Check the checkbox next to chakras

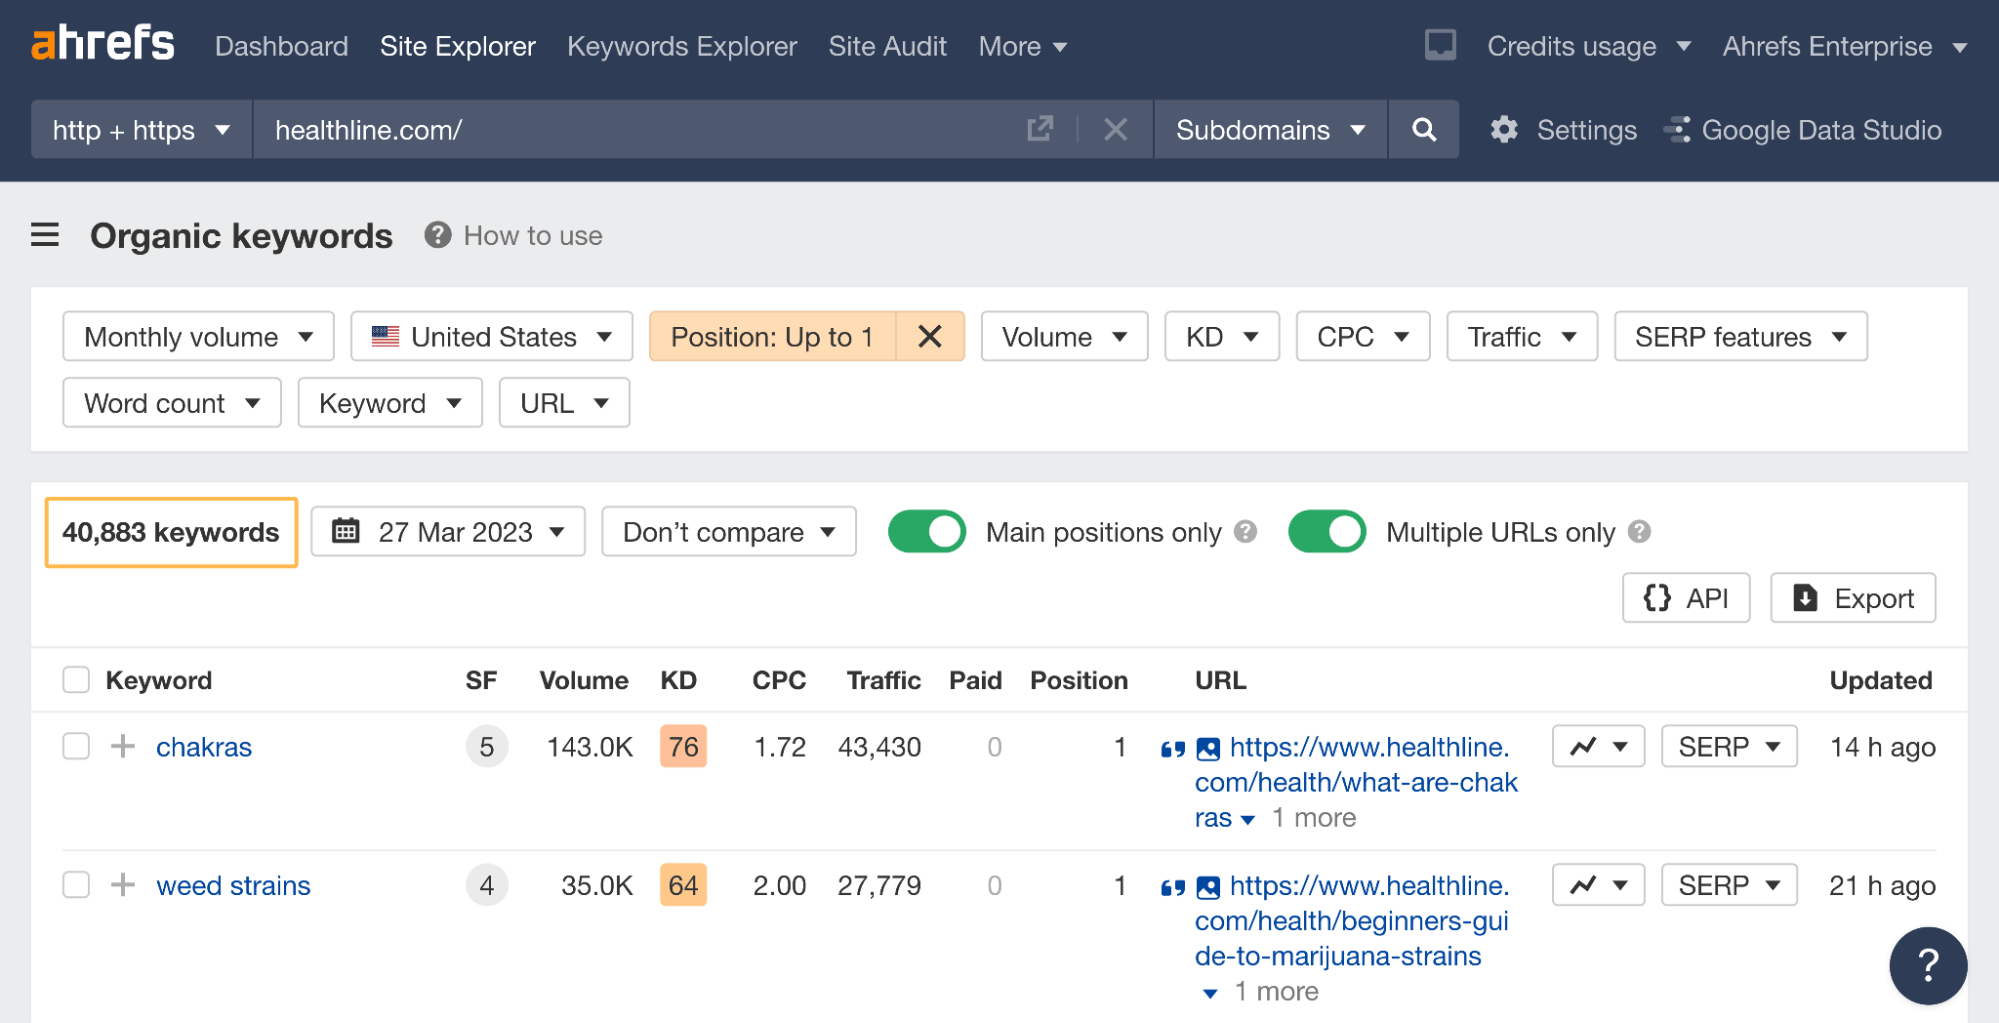76,746
